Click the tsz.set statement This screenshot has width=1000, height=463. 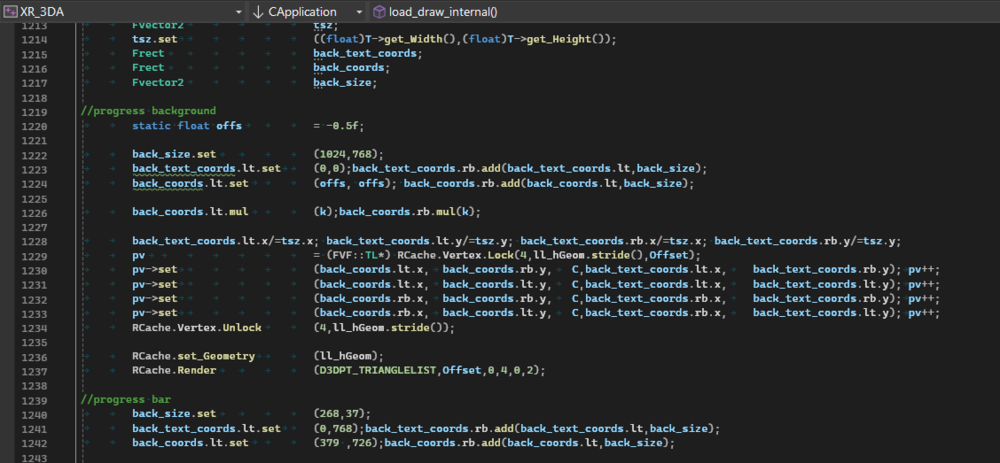coord(155,38)
